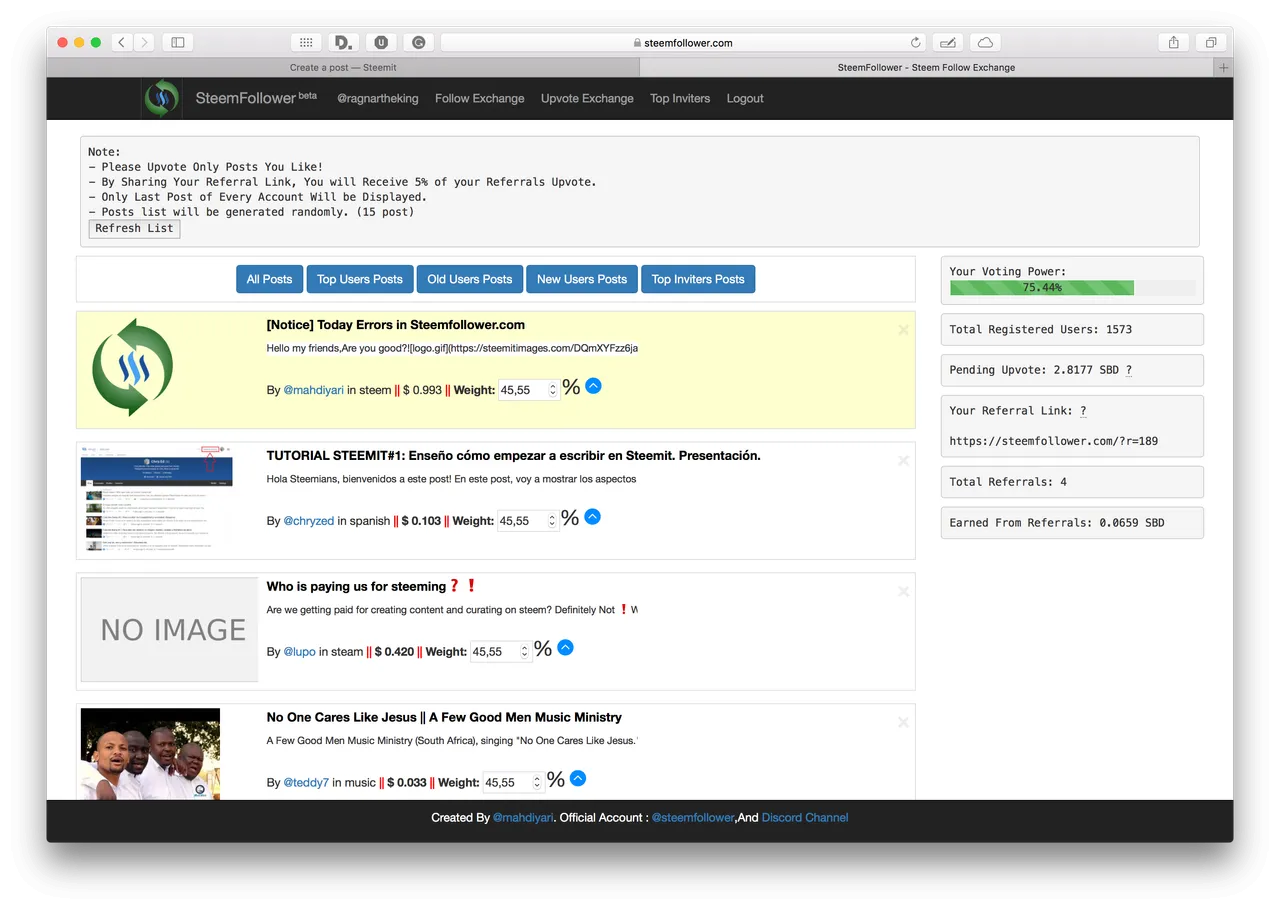Filter by All Posts

click(269, 279)
